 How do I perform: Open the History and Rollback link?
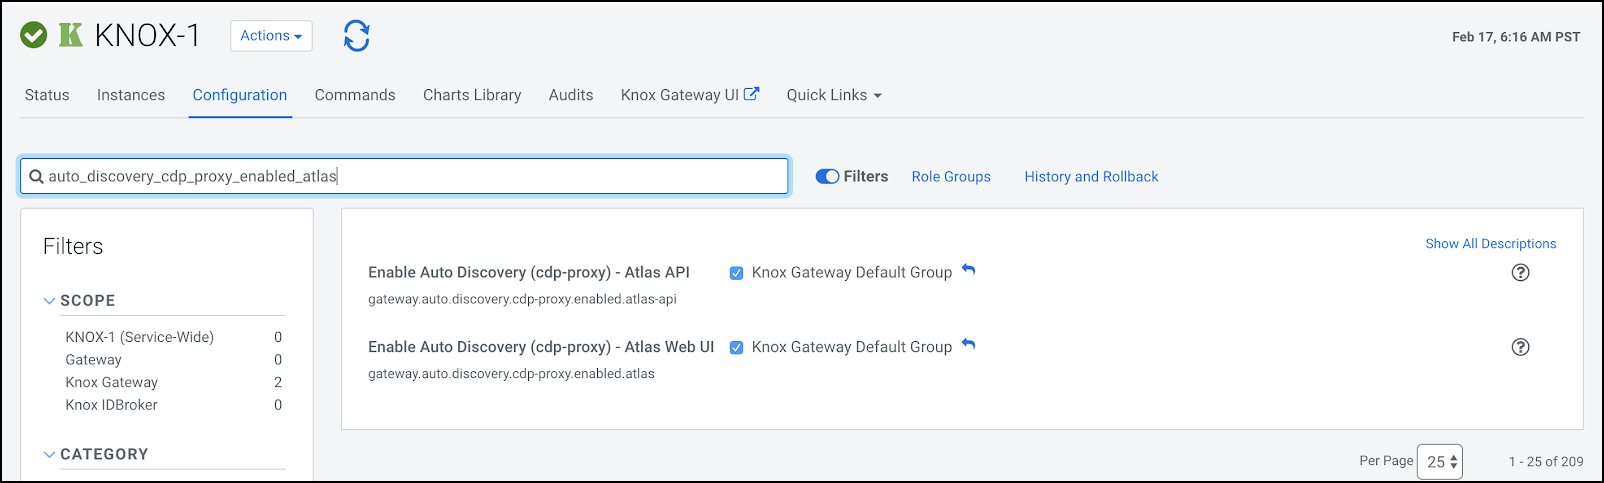pyautogui.click(x=1091, y=177)
